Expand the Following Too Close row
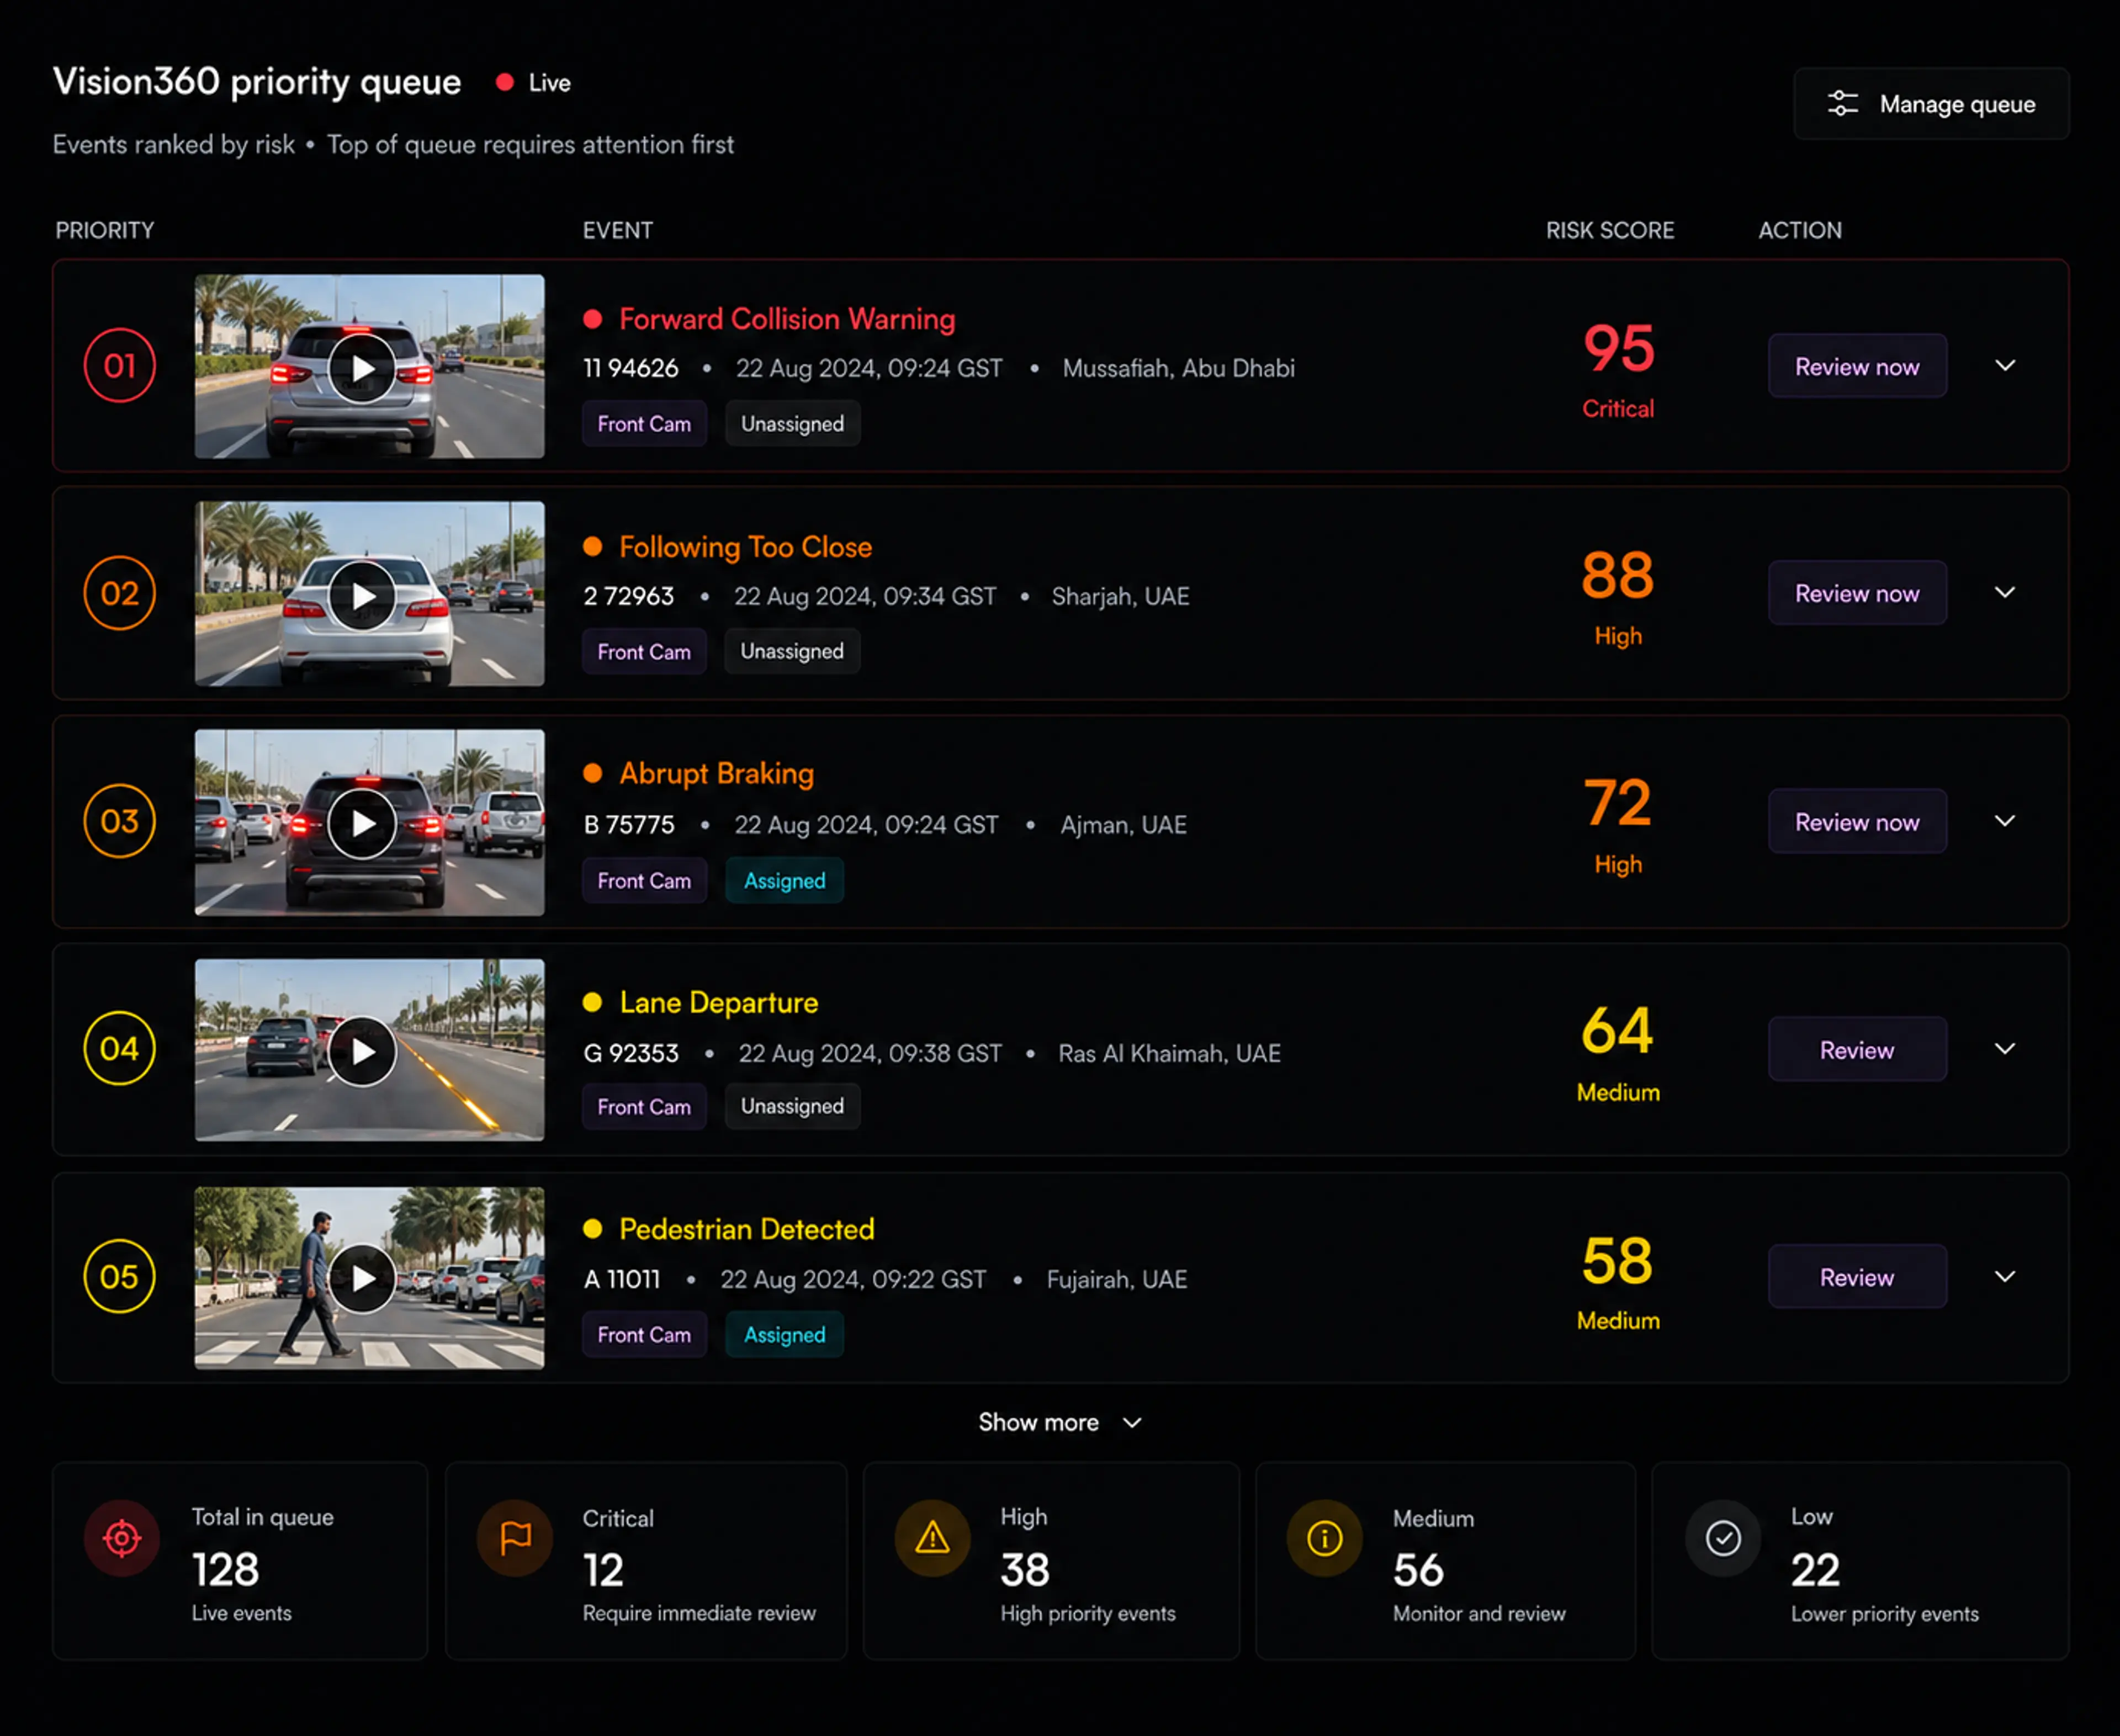The height and width of the screenshot is (1736, 2120). click(2005, 592)
